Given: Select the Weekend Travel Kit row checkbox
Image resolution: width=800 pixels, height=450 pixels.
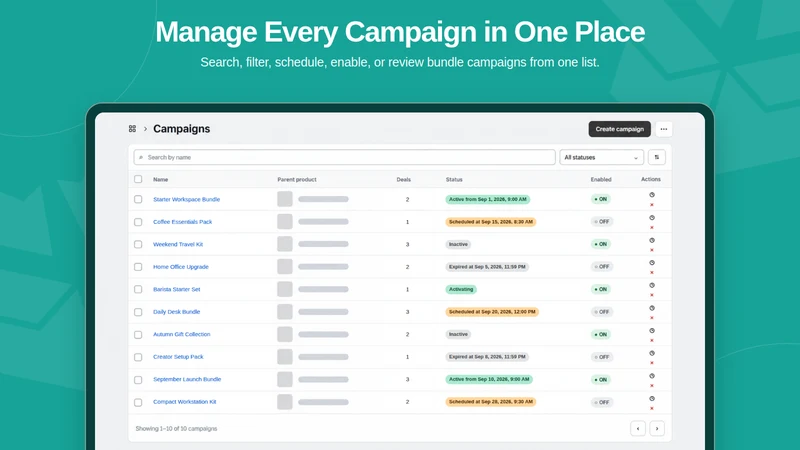Looking at the screenshot, I should 138,244.
